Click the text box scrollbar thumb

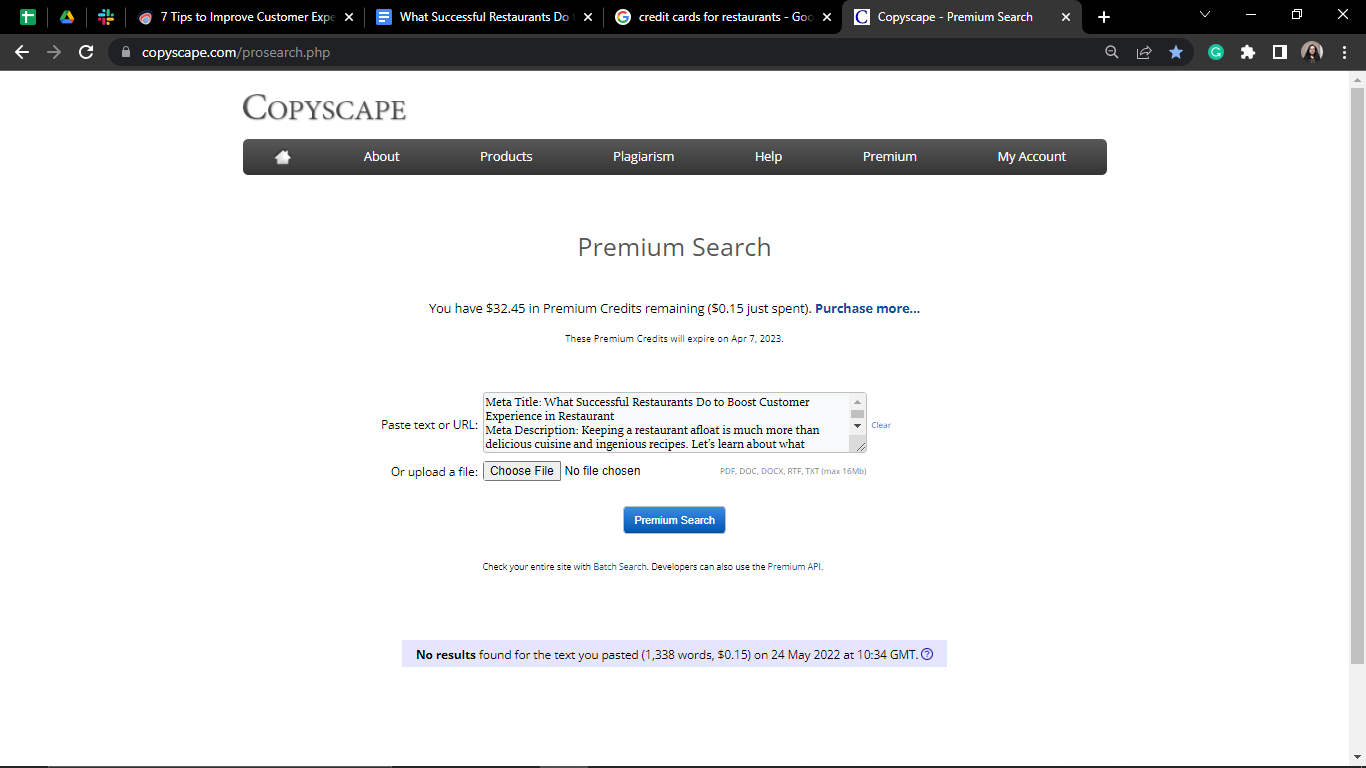(857, 413)
